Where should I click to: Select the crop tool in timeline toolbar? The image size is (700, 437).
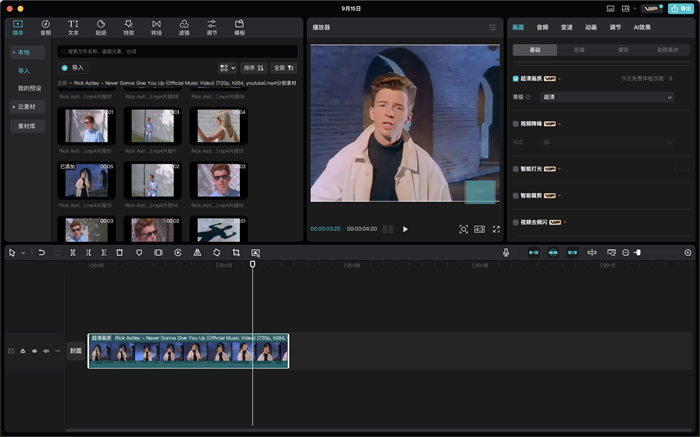[x=236, y=253]
